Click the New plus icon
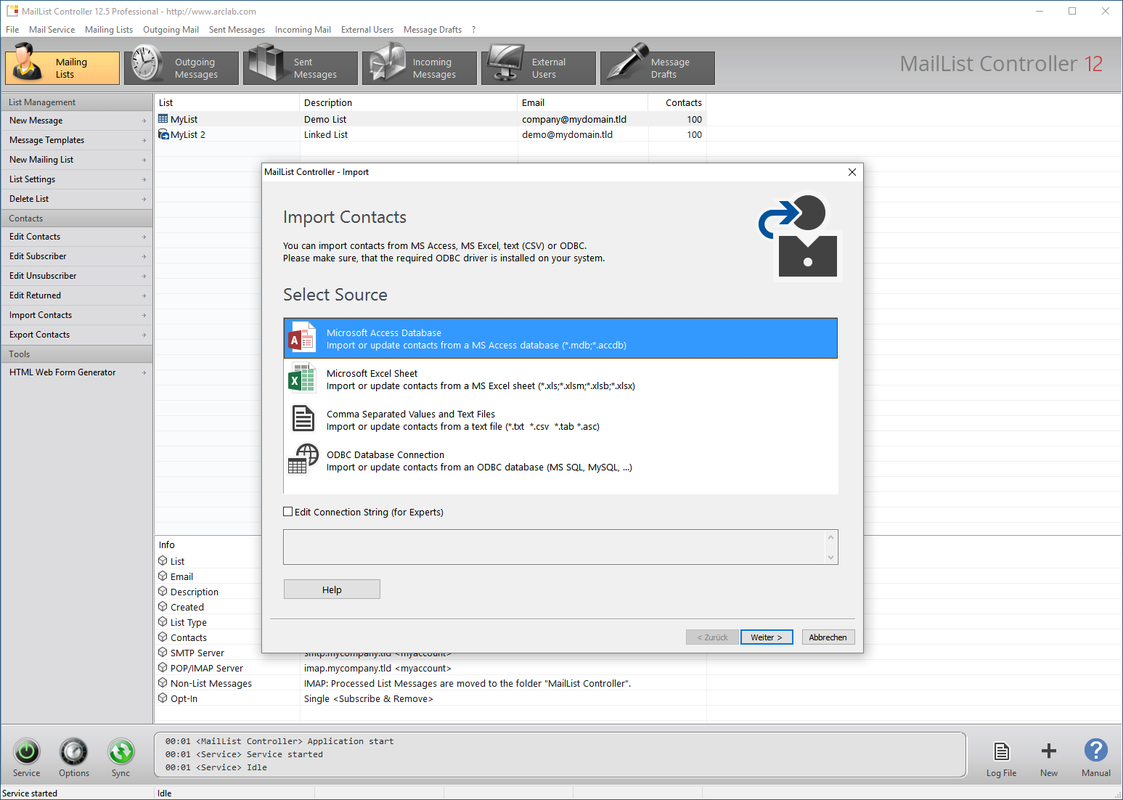Image resolution: width=1123 pixels, height=800 pixels. point(1049,751)
